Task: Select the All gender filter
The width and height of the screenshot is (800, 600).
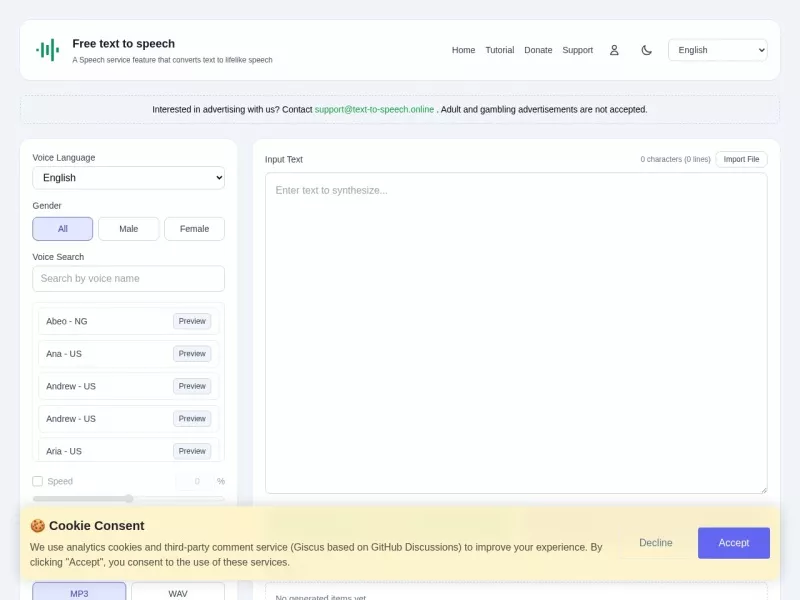Action: pos(63,229)
